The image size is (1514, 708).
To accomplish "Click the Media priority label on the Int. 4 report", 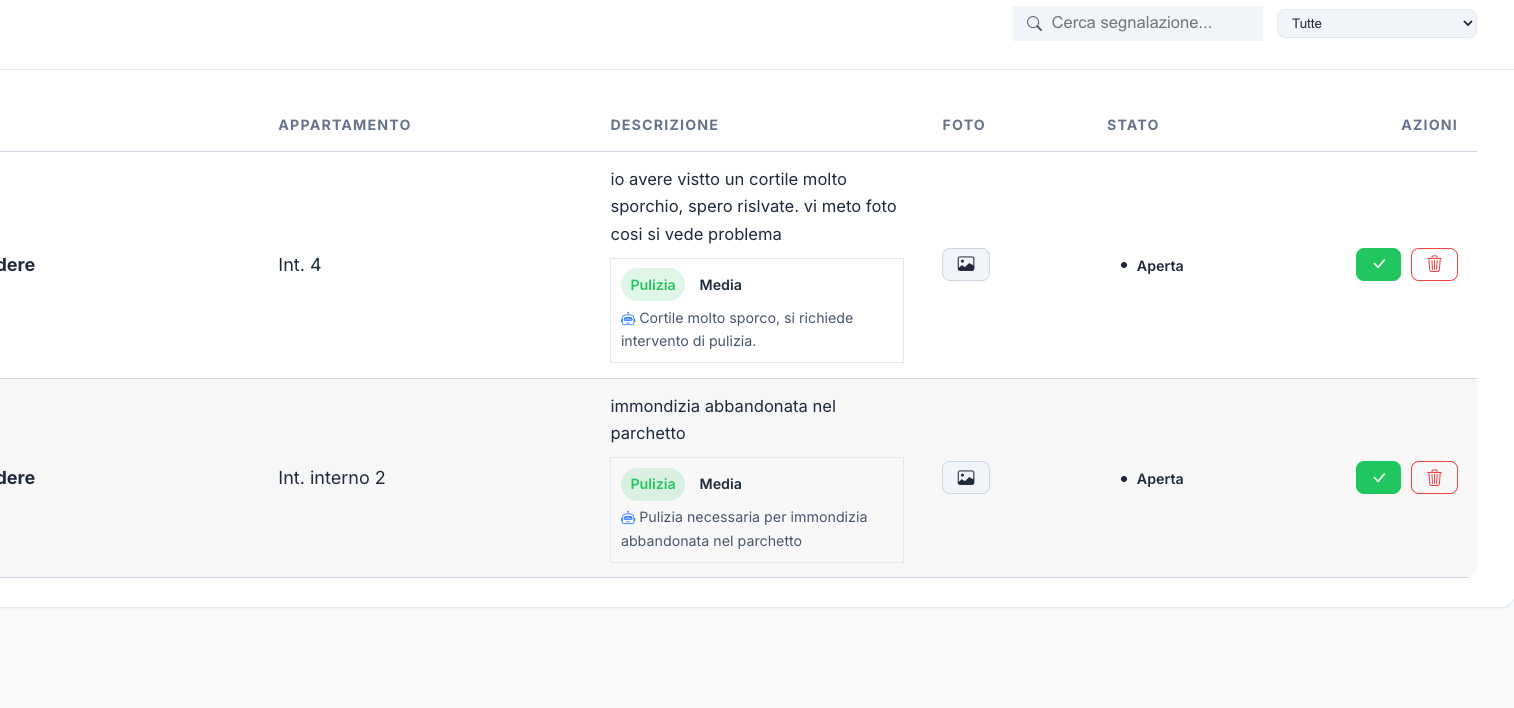I will (720, 284).
